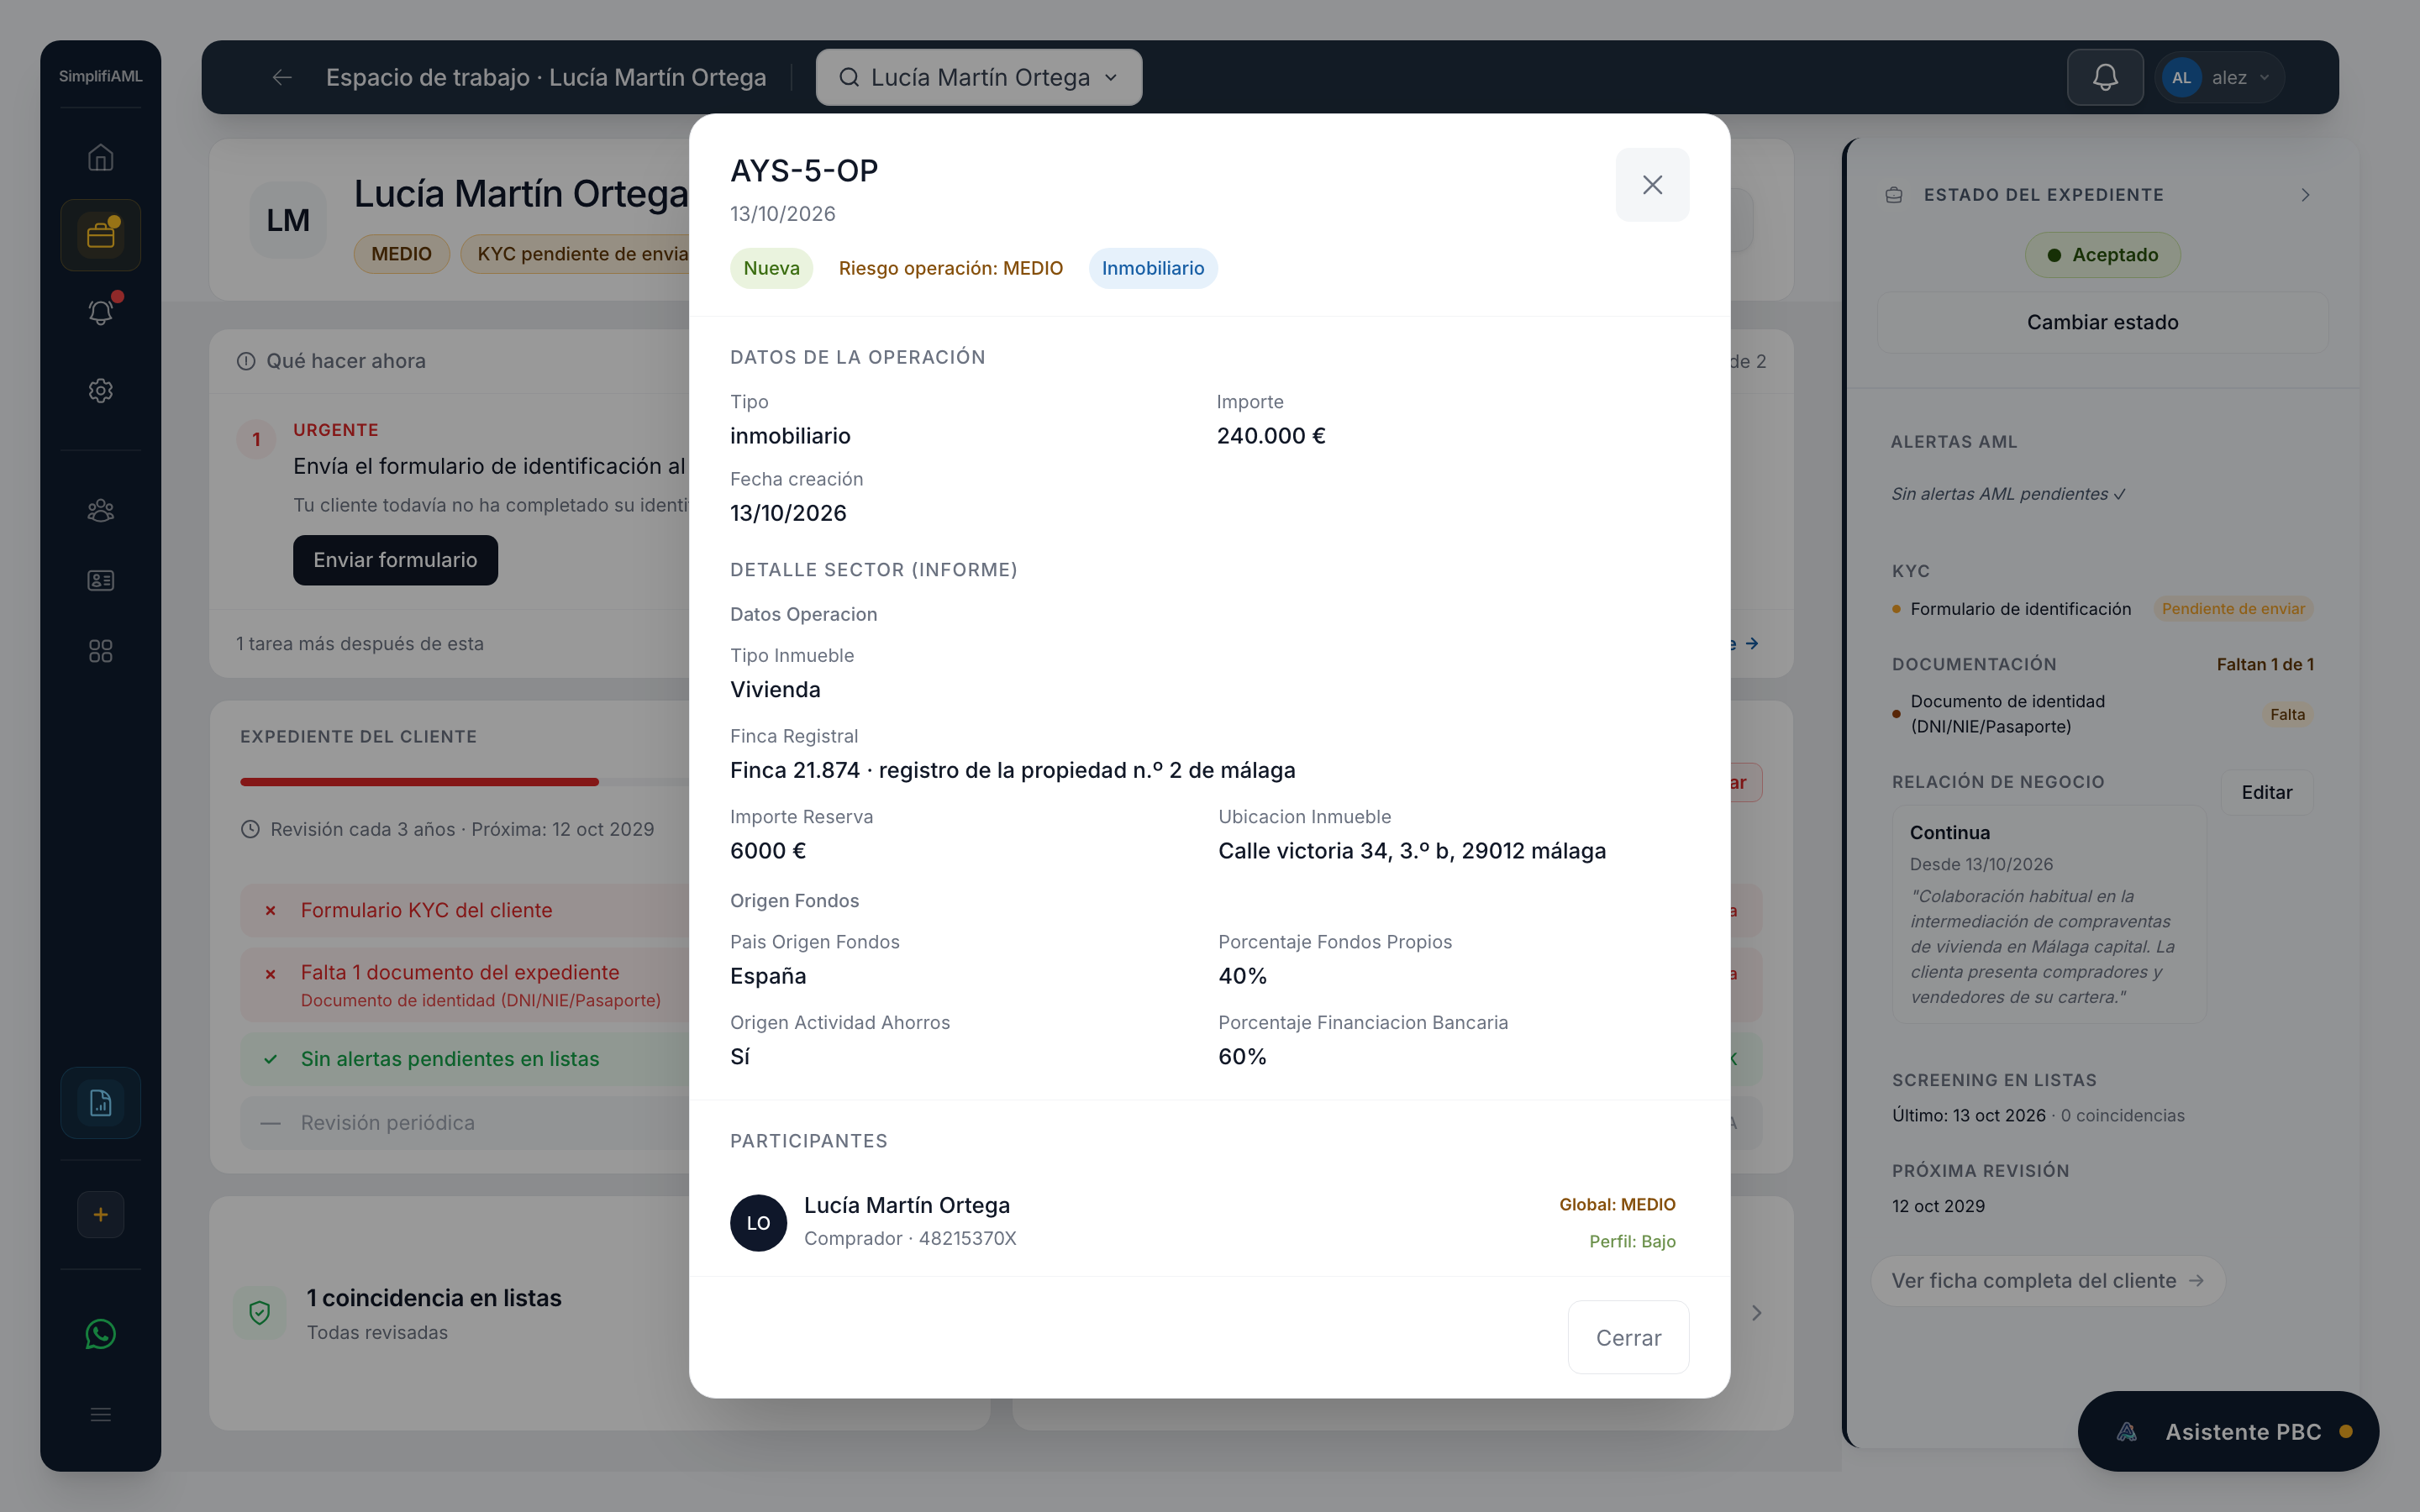Click the SimplifiAML logo
Viewport: 2420px width, 1512px height.
[100, 76]
